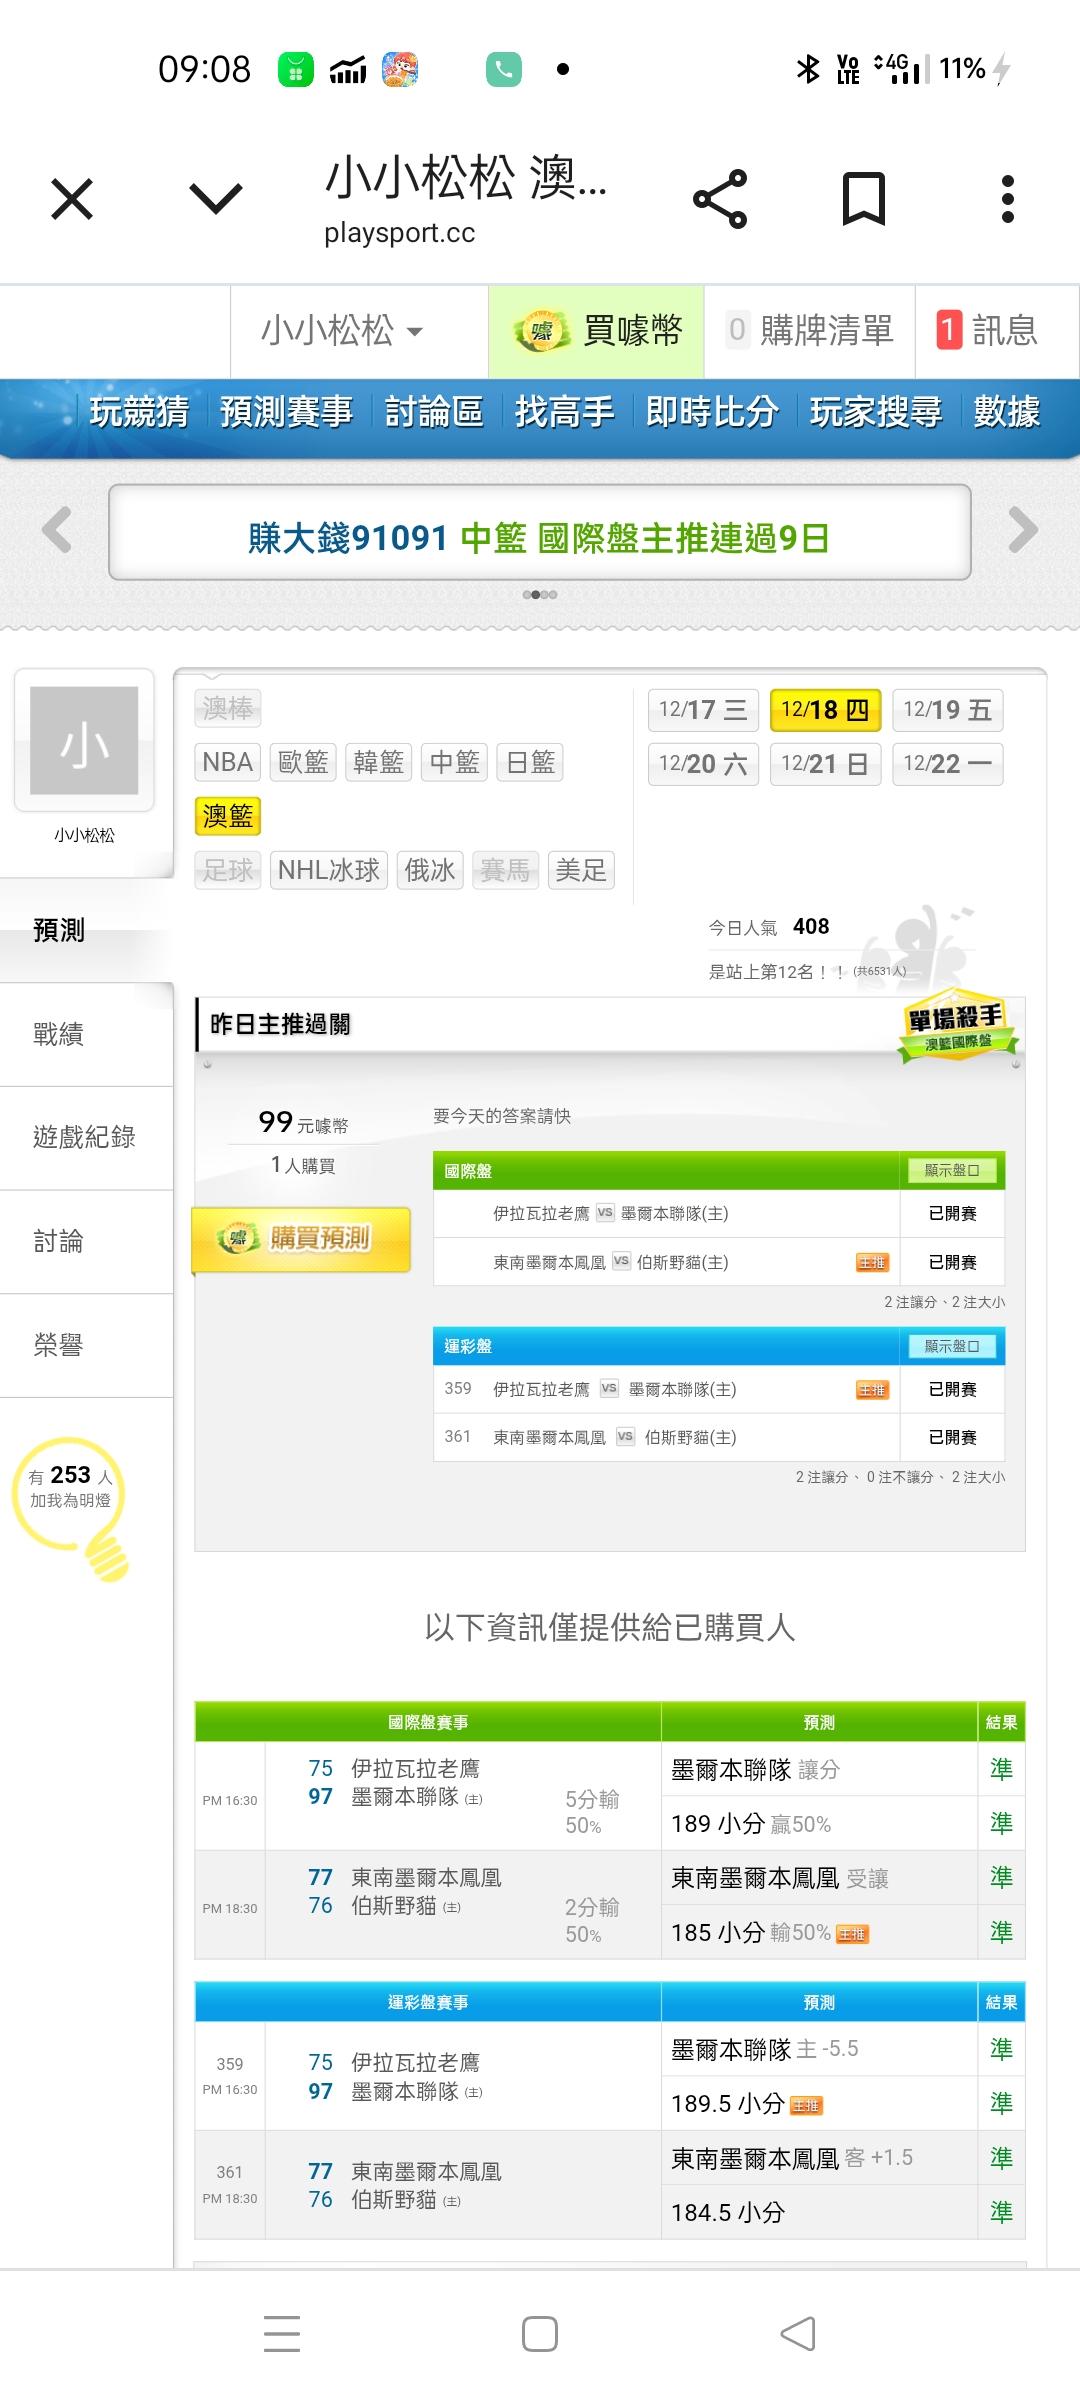1080x2400 pixels.
Task: Select 找高手 in the main nav
Action: (564, 412)
